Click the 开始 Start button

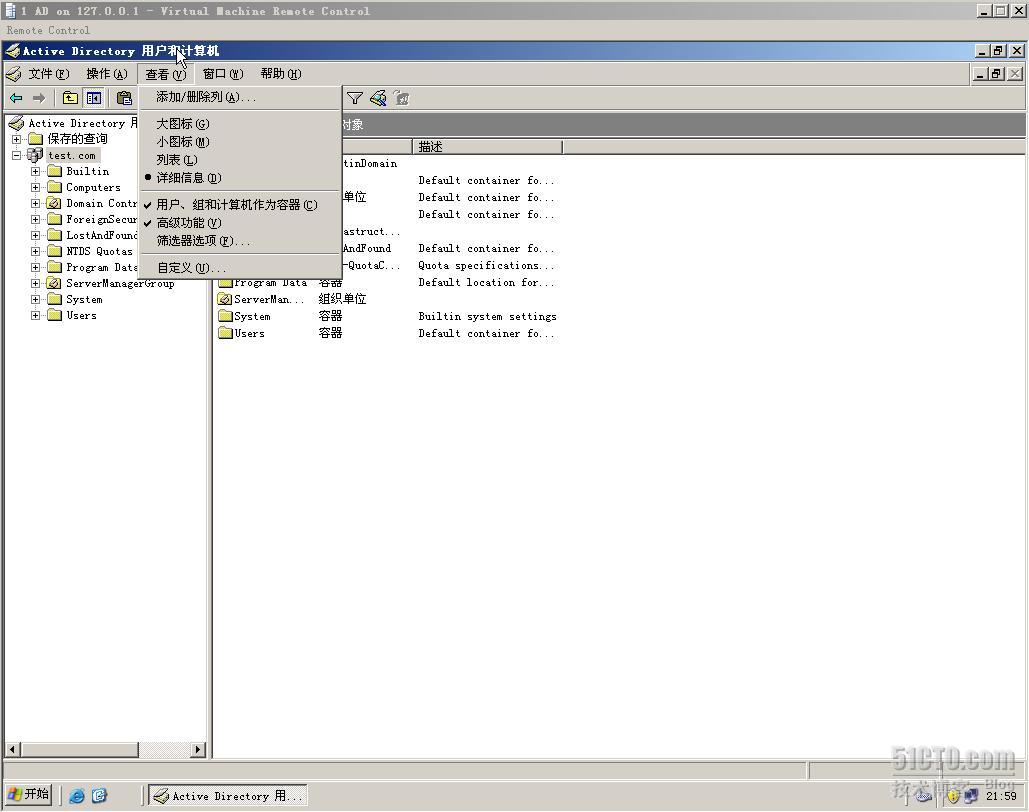(x=28, y=795)
